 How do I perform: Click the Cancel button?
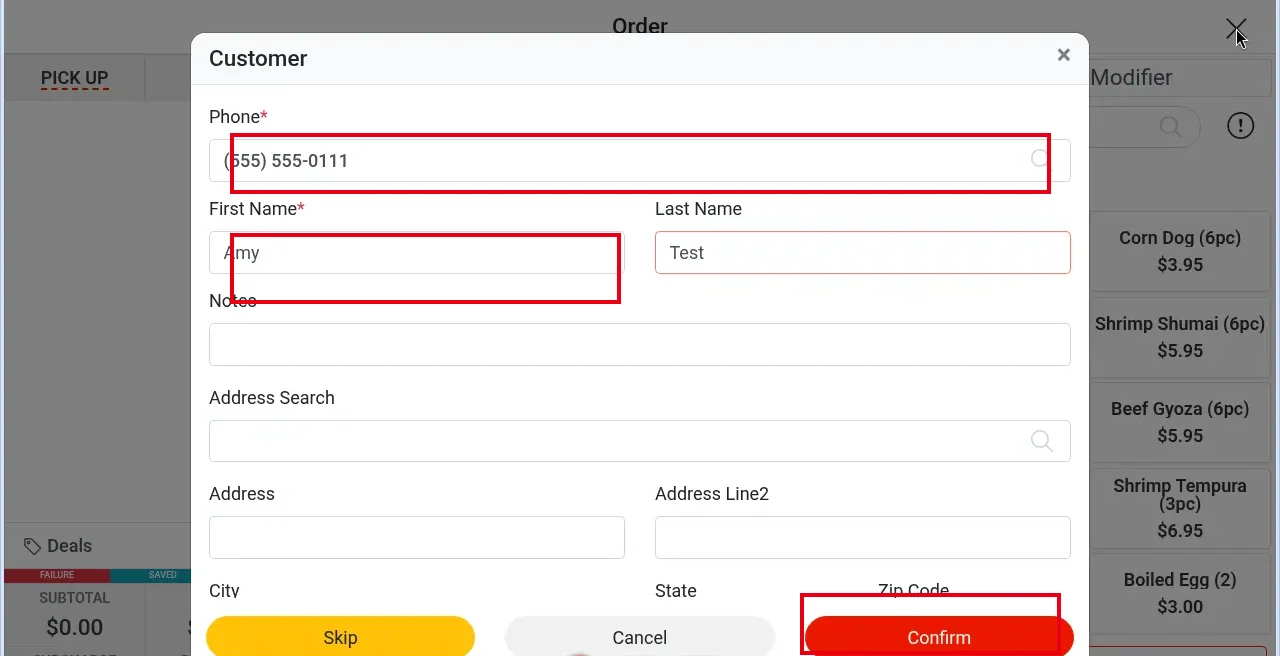(x=640, y=637)
